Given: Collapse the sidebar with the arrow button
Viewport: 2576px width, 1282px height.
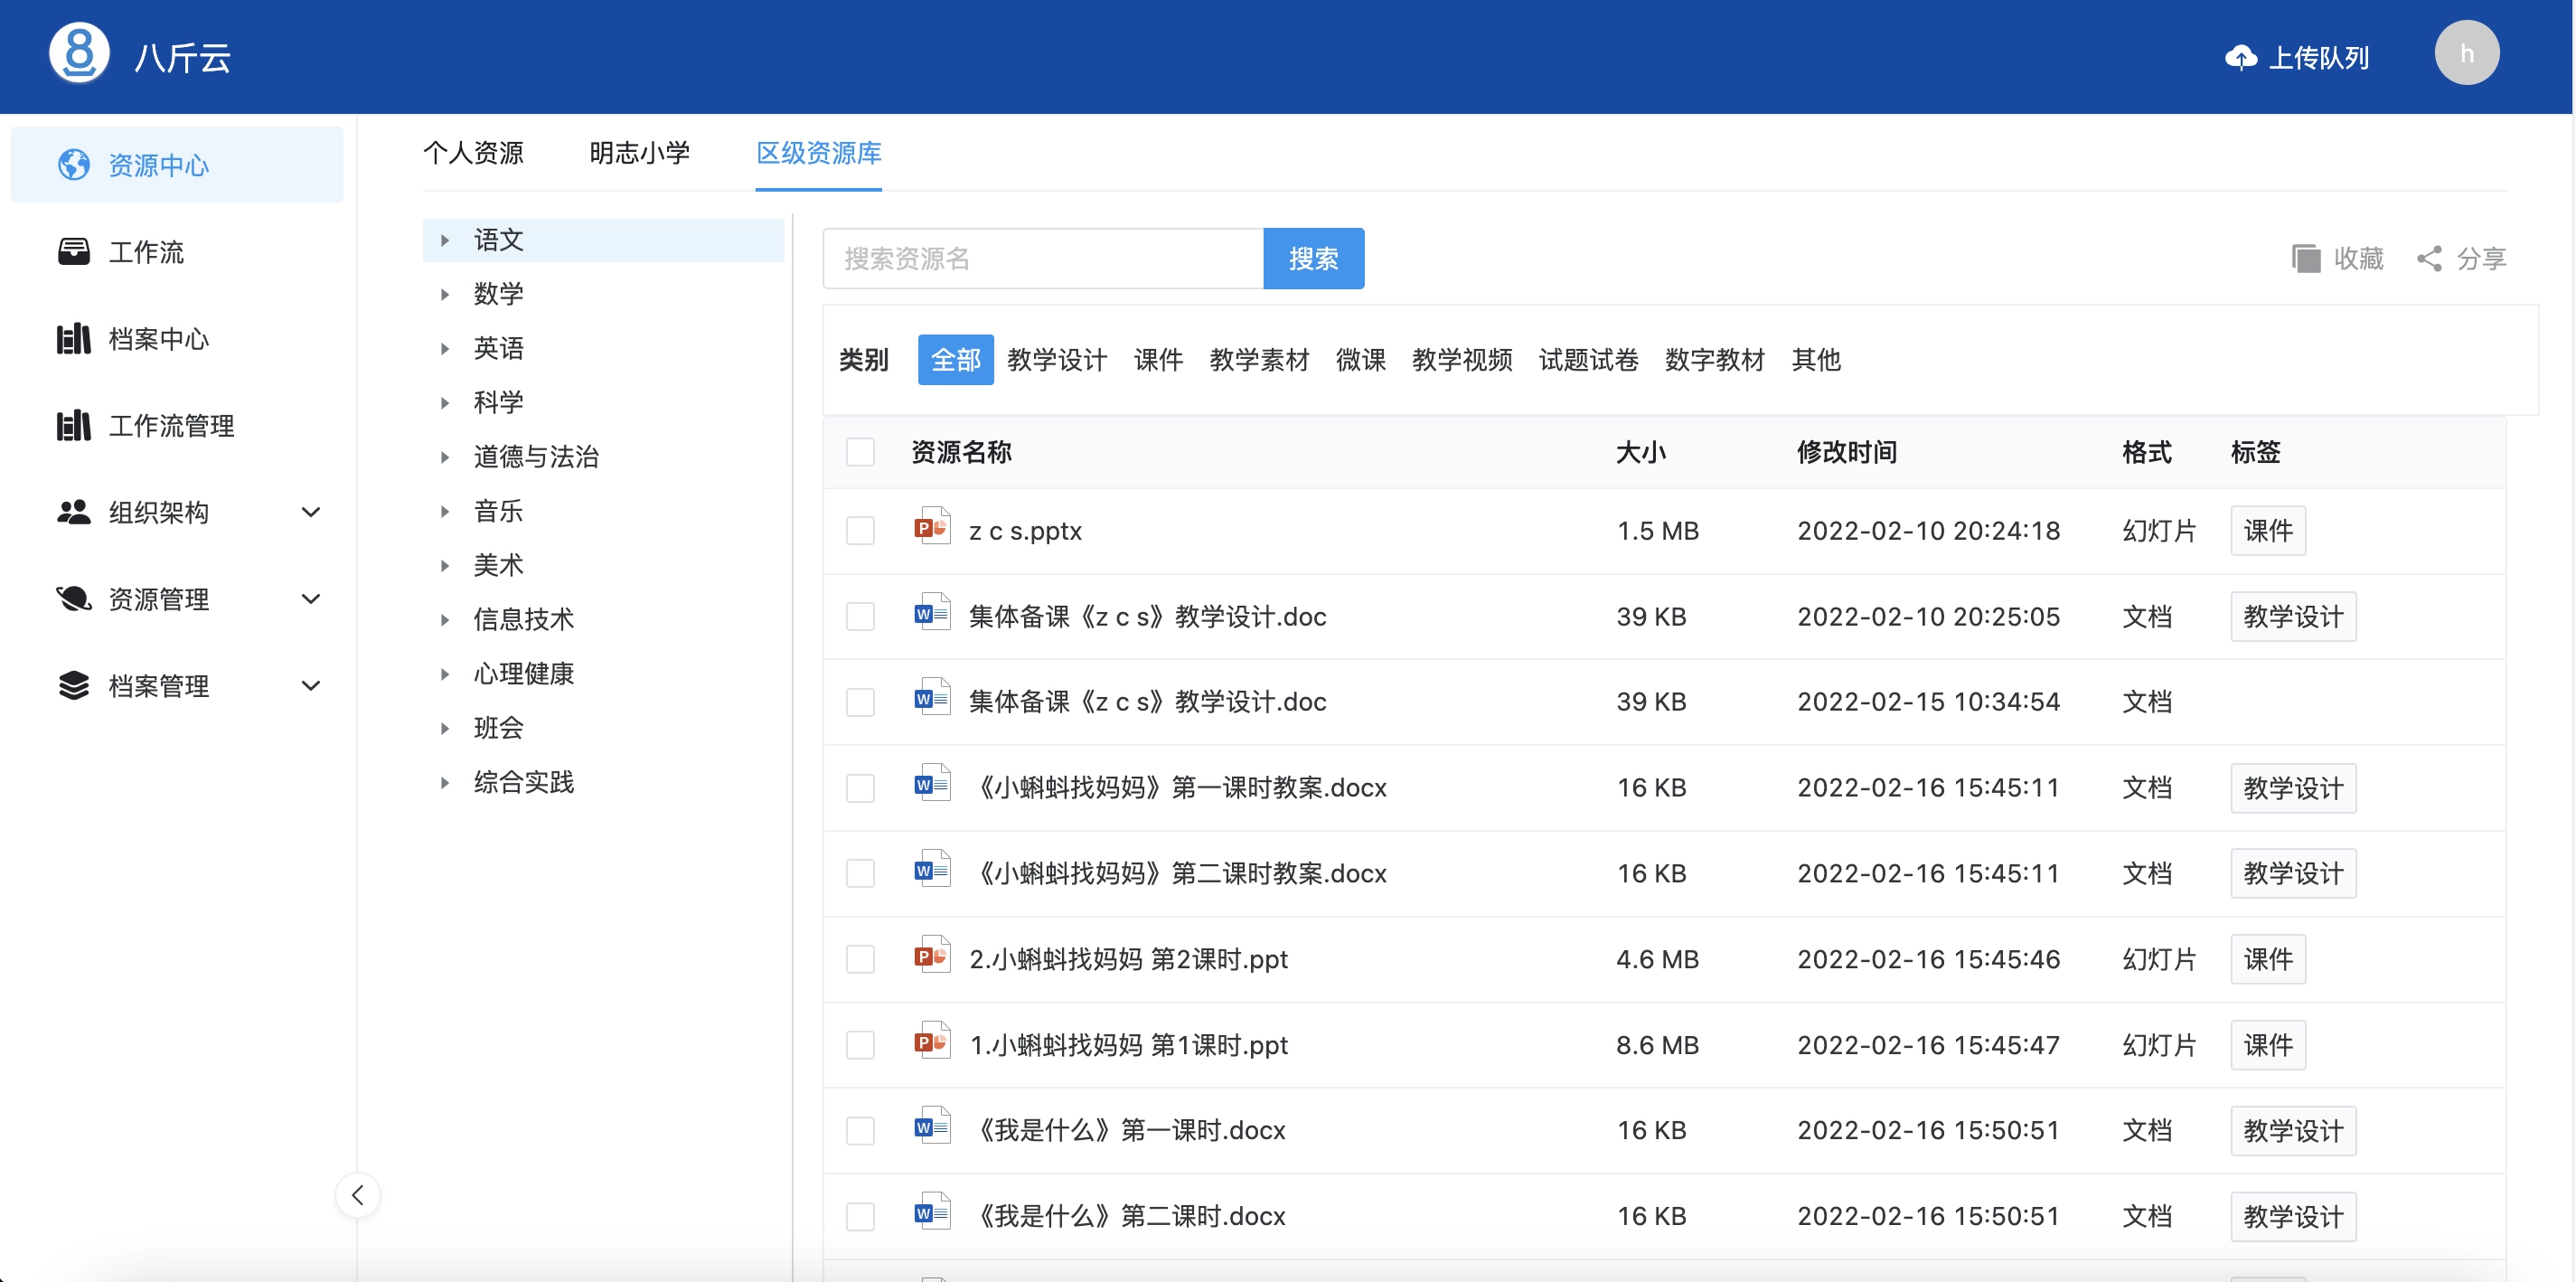Looking at the screenshot, I should click(357, 1194).
